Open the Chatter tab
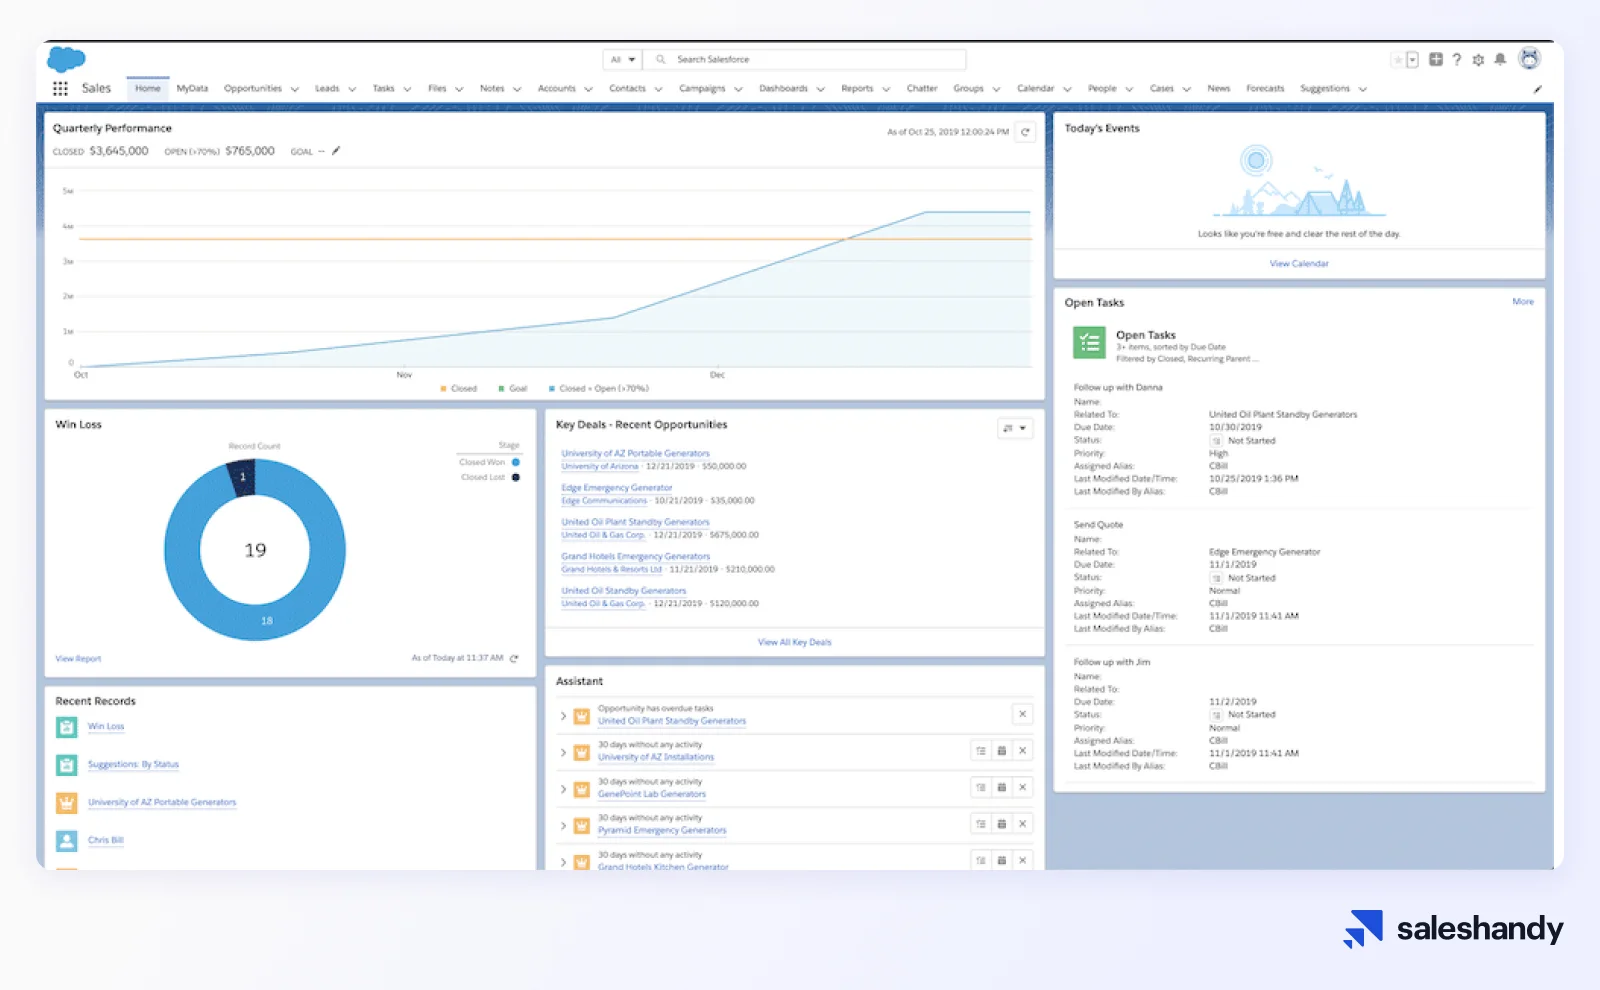Image resolution: width=1600 pixels, height=990 pixels. tap(922, 88)
